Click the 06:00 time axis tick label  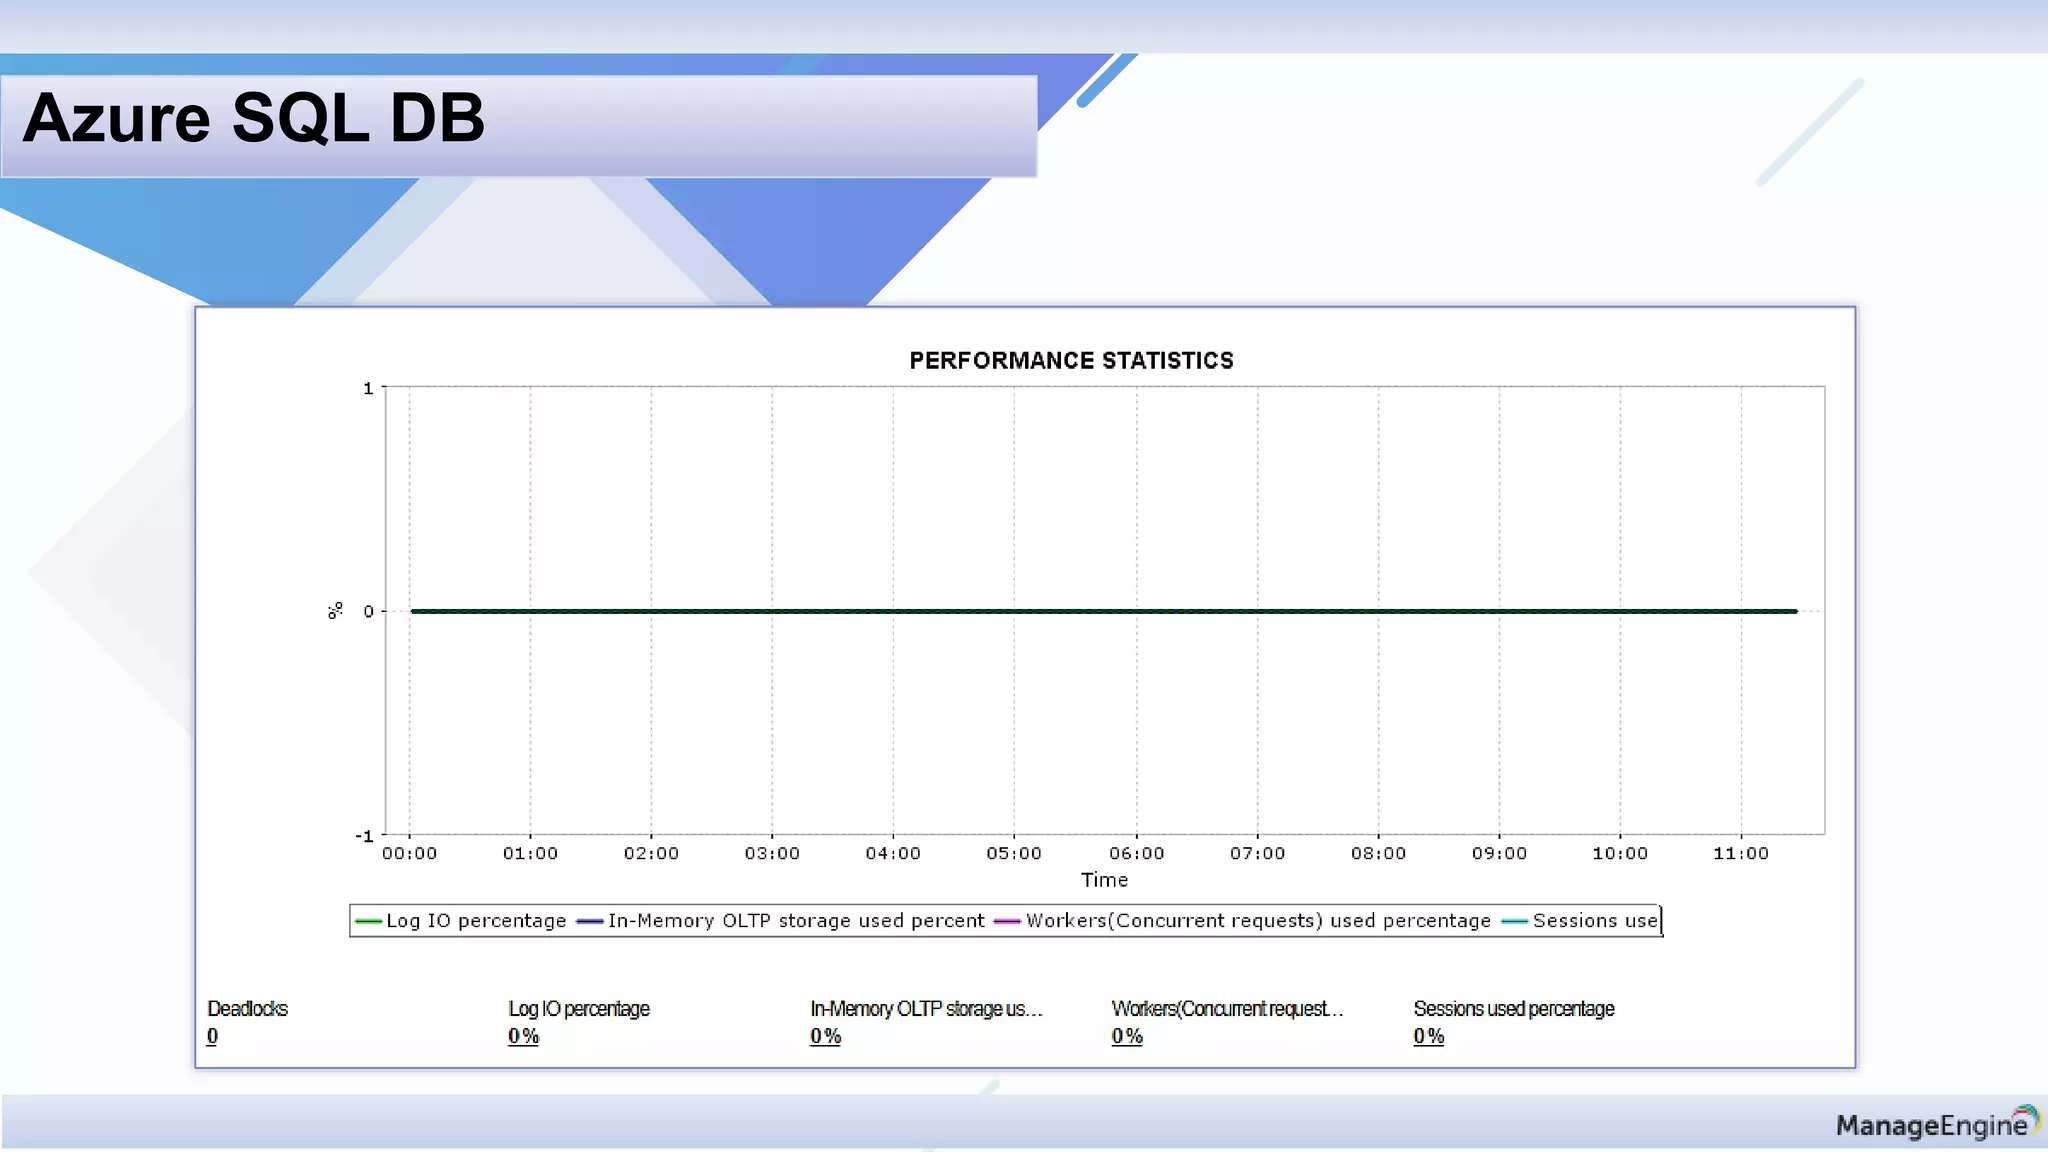click(1137, 853)
